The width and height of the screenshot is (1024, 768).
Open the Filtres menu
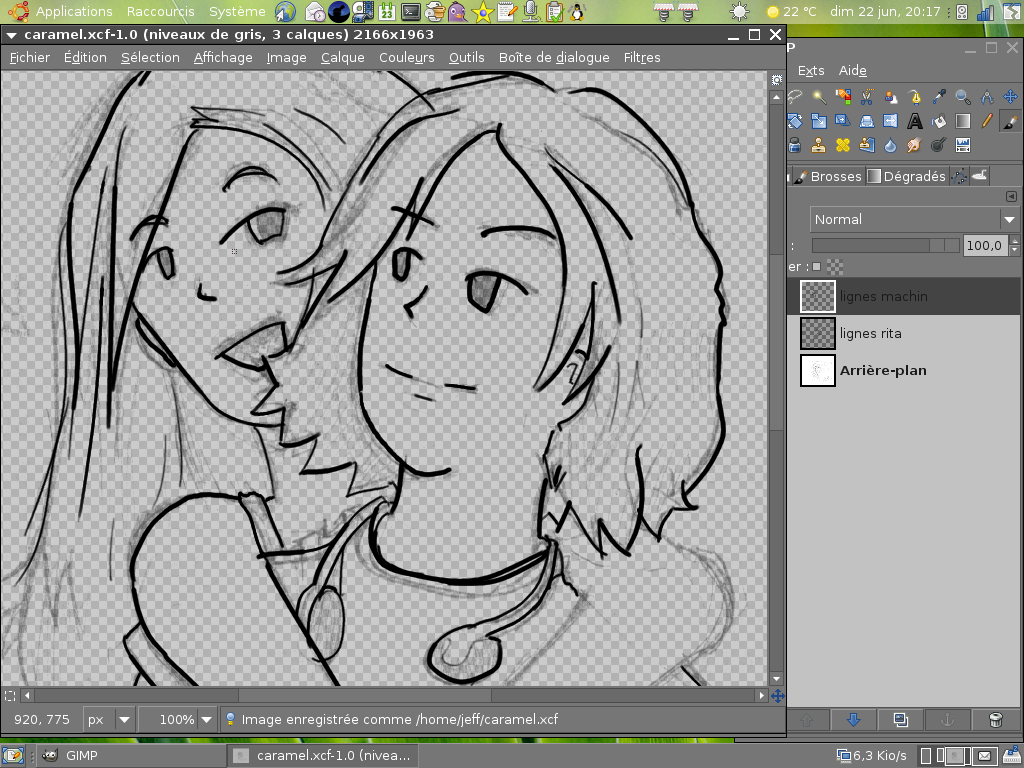point(641,57)
